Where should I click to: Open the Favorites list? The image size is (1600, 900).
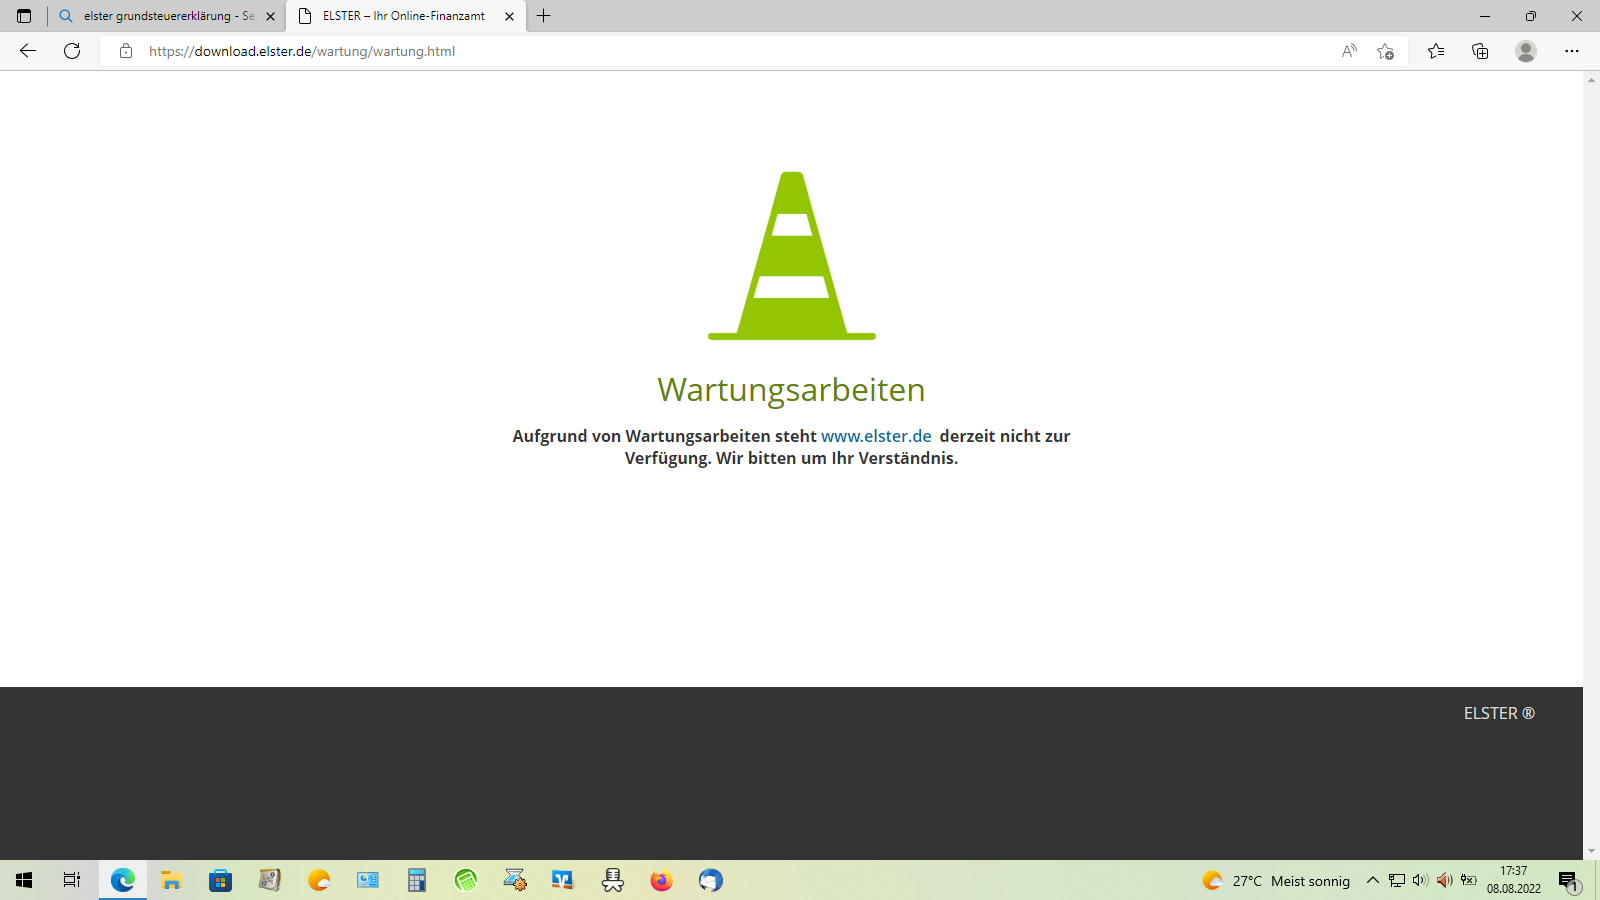click(1436, 51)
